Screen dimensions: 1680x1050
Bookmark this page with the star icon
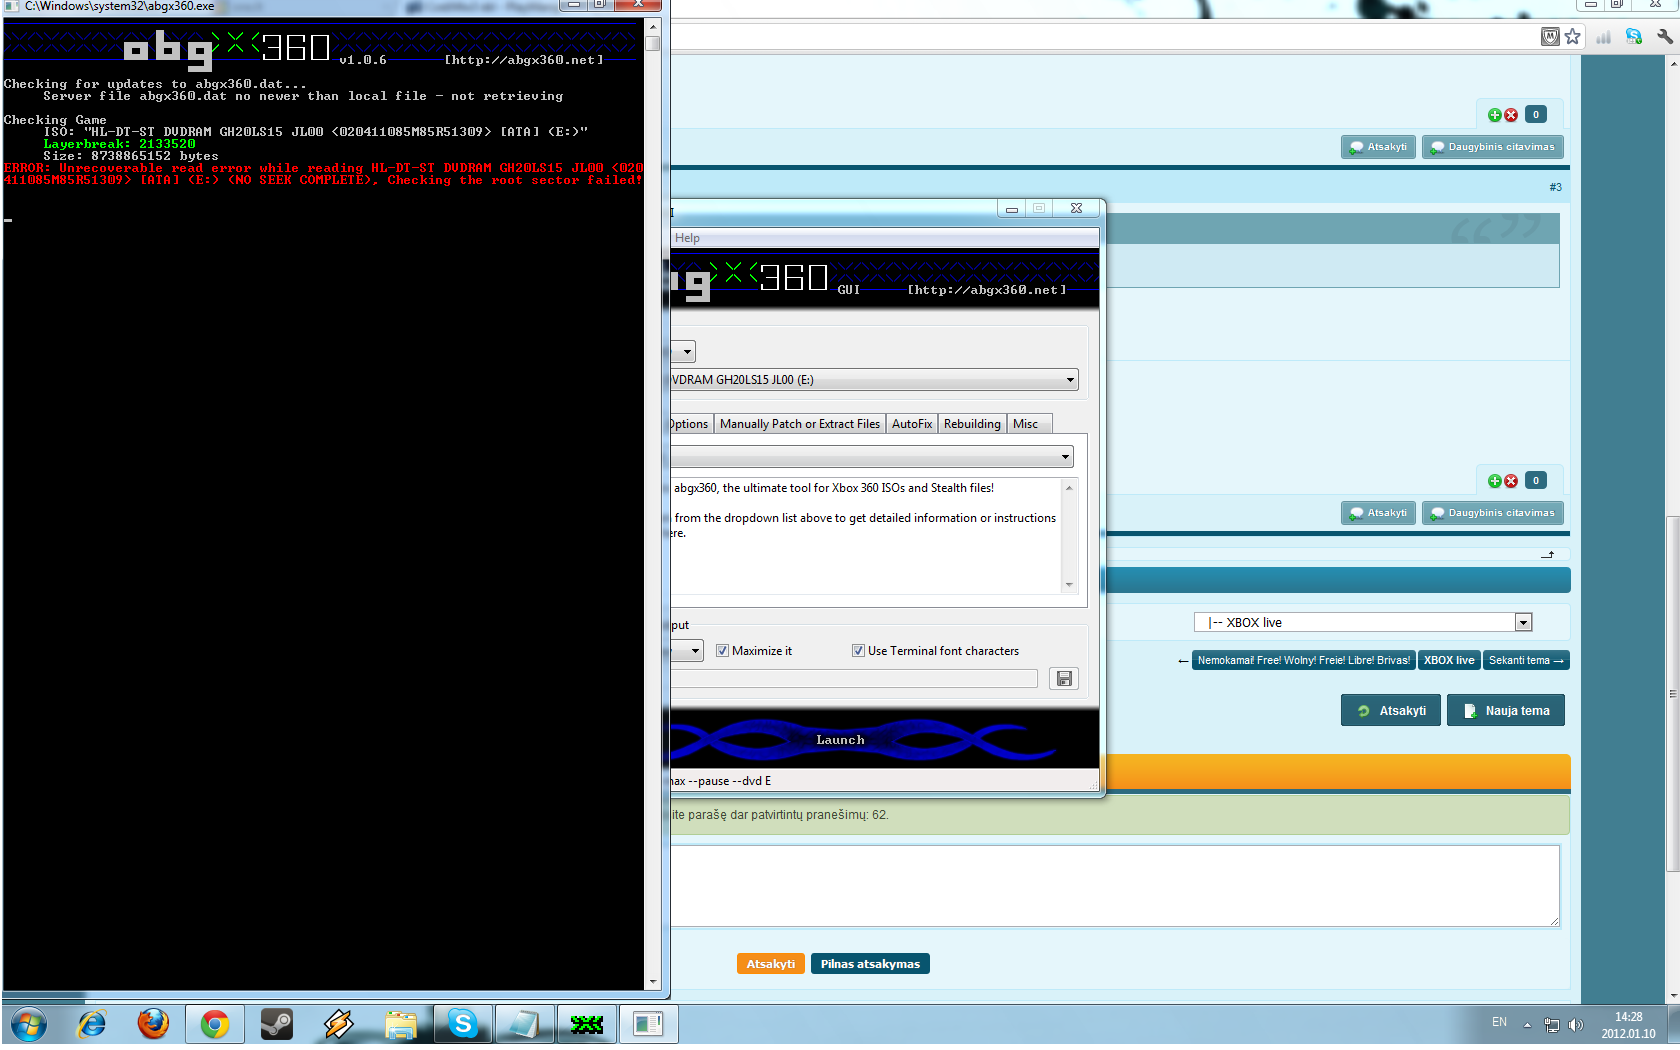pyautogui.click(x=1572, y=37)
